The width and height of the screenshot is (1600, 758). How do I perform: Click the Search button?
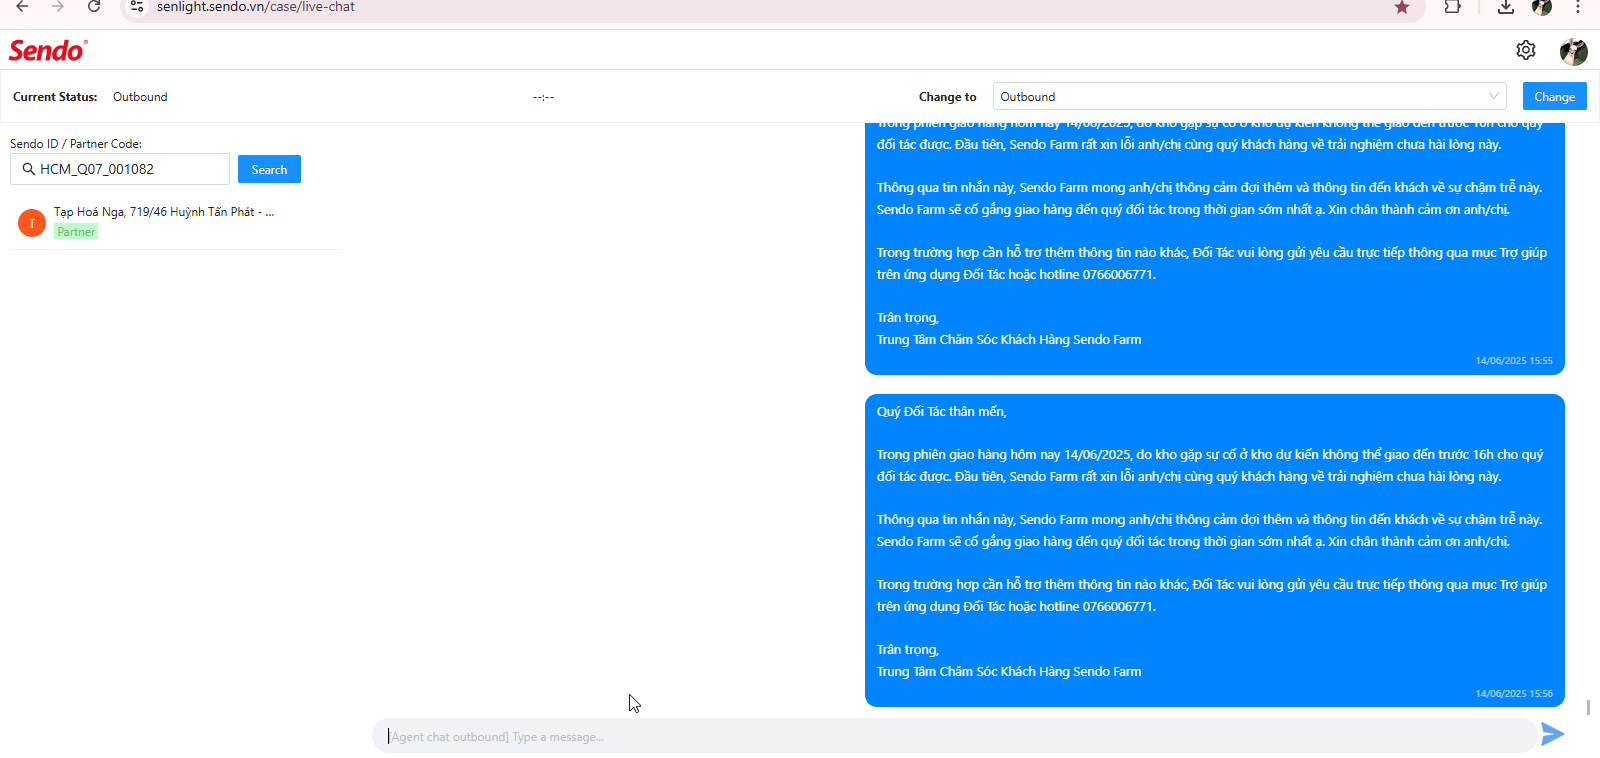(x=269, y=169)
